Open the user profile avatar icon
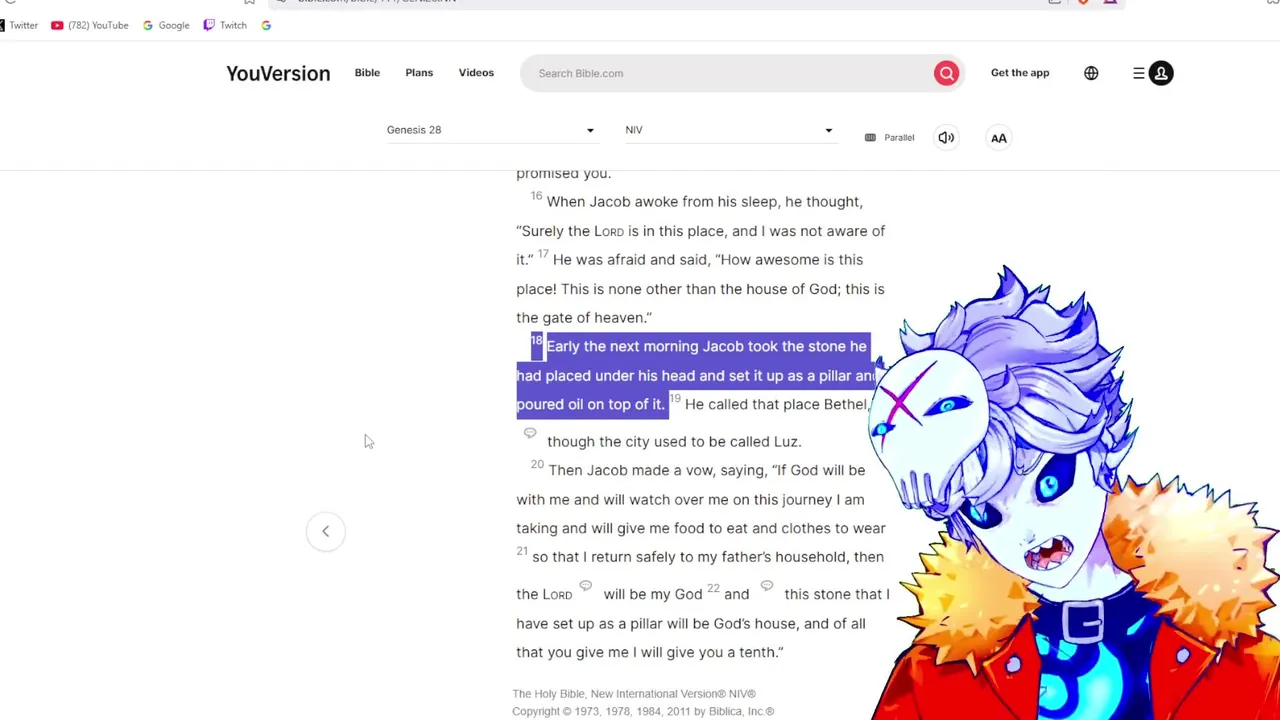Image resolution: width=1280 pixels, height=720 pixels. click(1161, 73)
